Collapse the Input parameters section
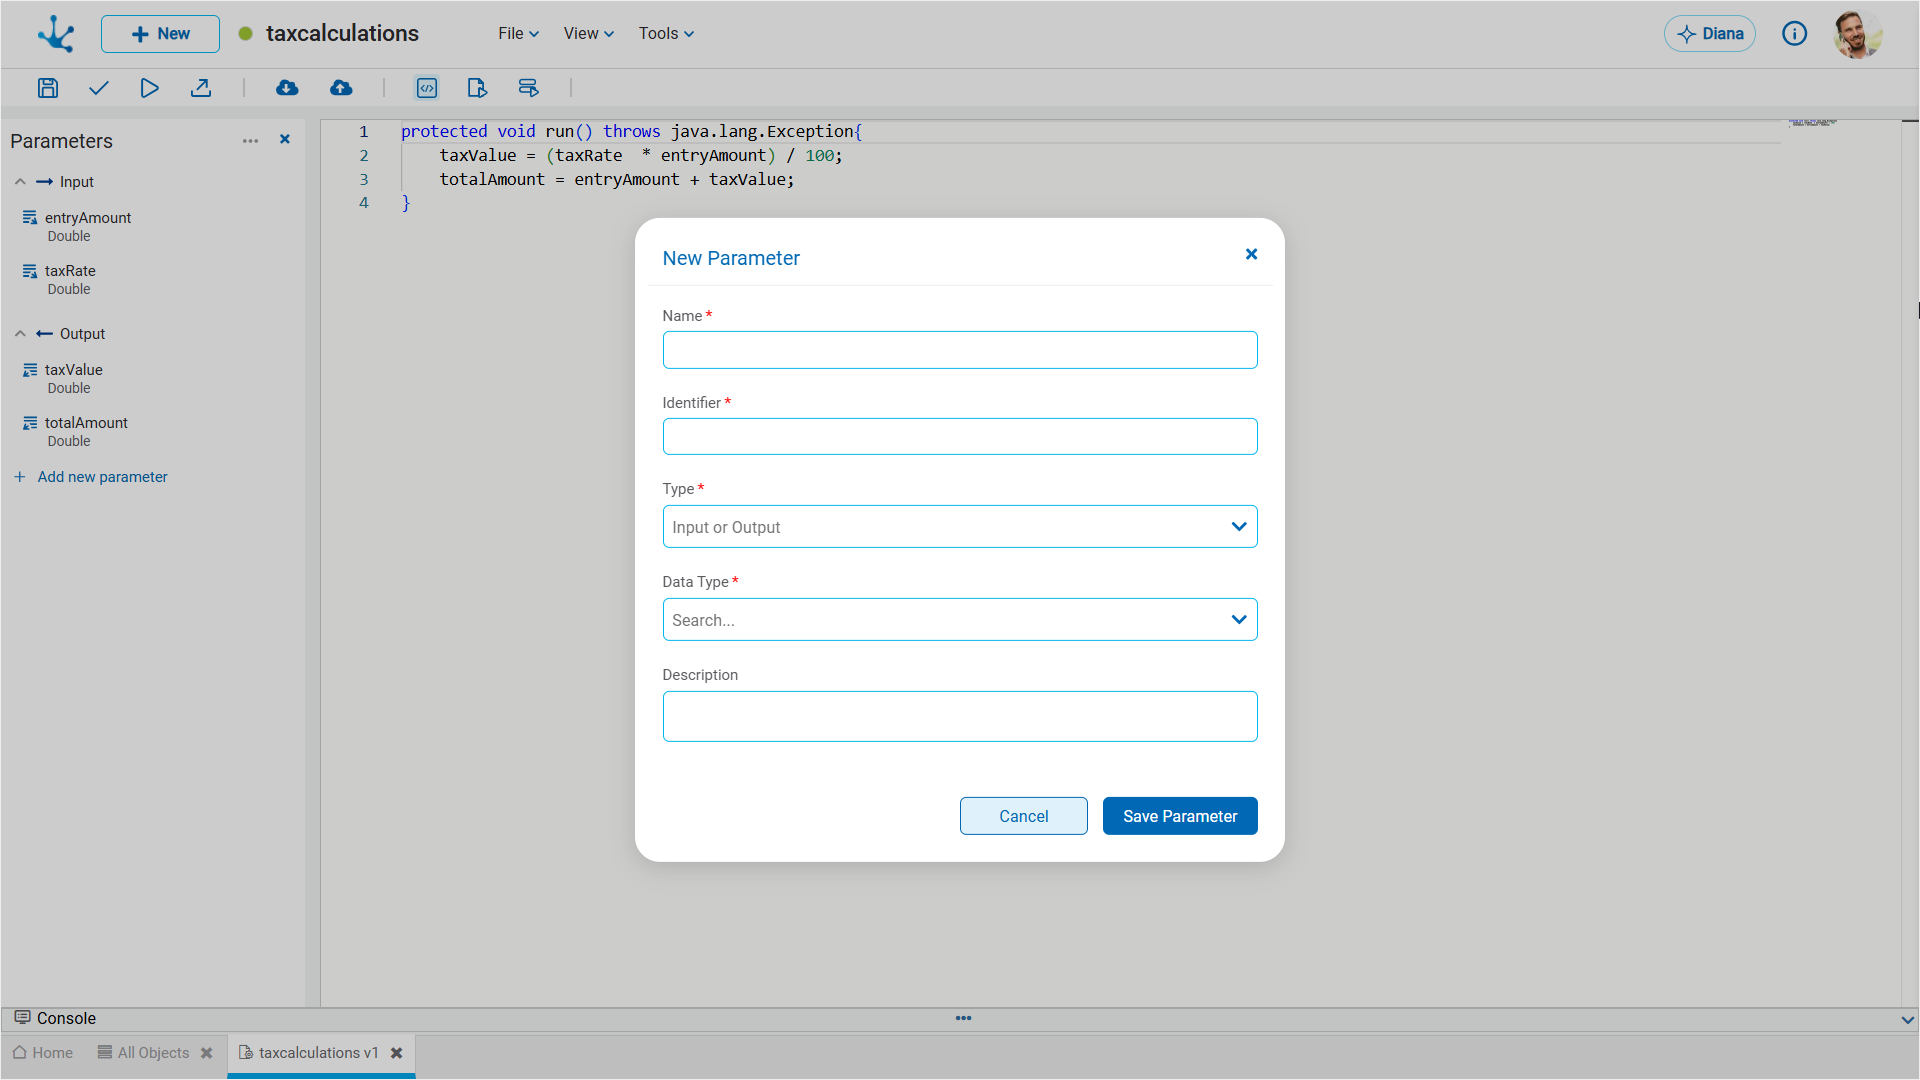This screenshot has width=1920, height=1080. 20,182
